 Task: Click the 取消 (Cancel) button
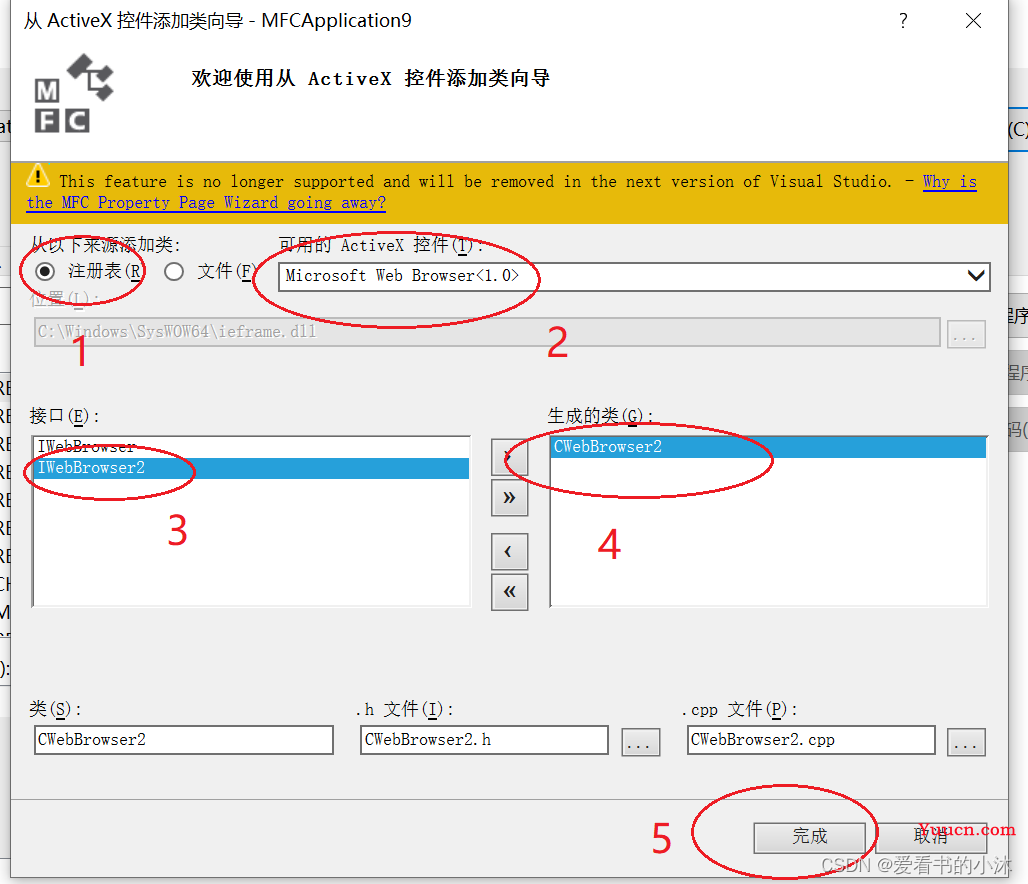coord(931,837)
